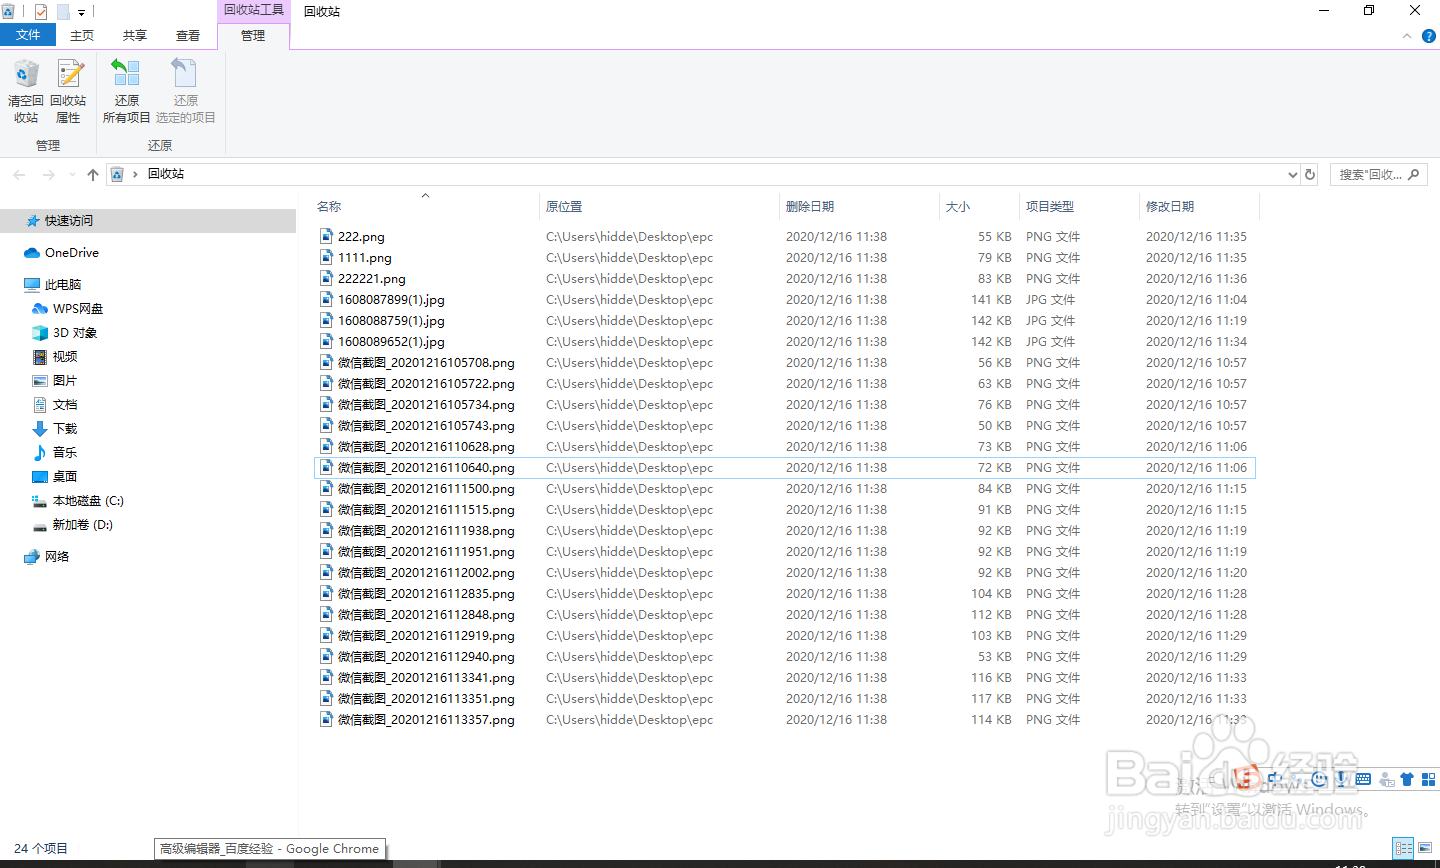Click the search magnifier icon
The width and height of the screenshot is (1440, 868).
point(1413,174)
